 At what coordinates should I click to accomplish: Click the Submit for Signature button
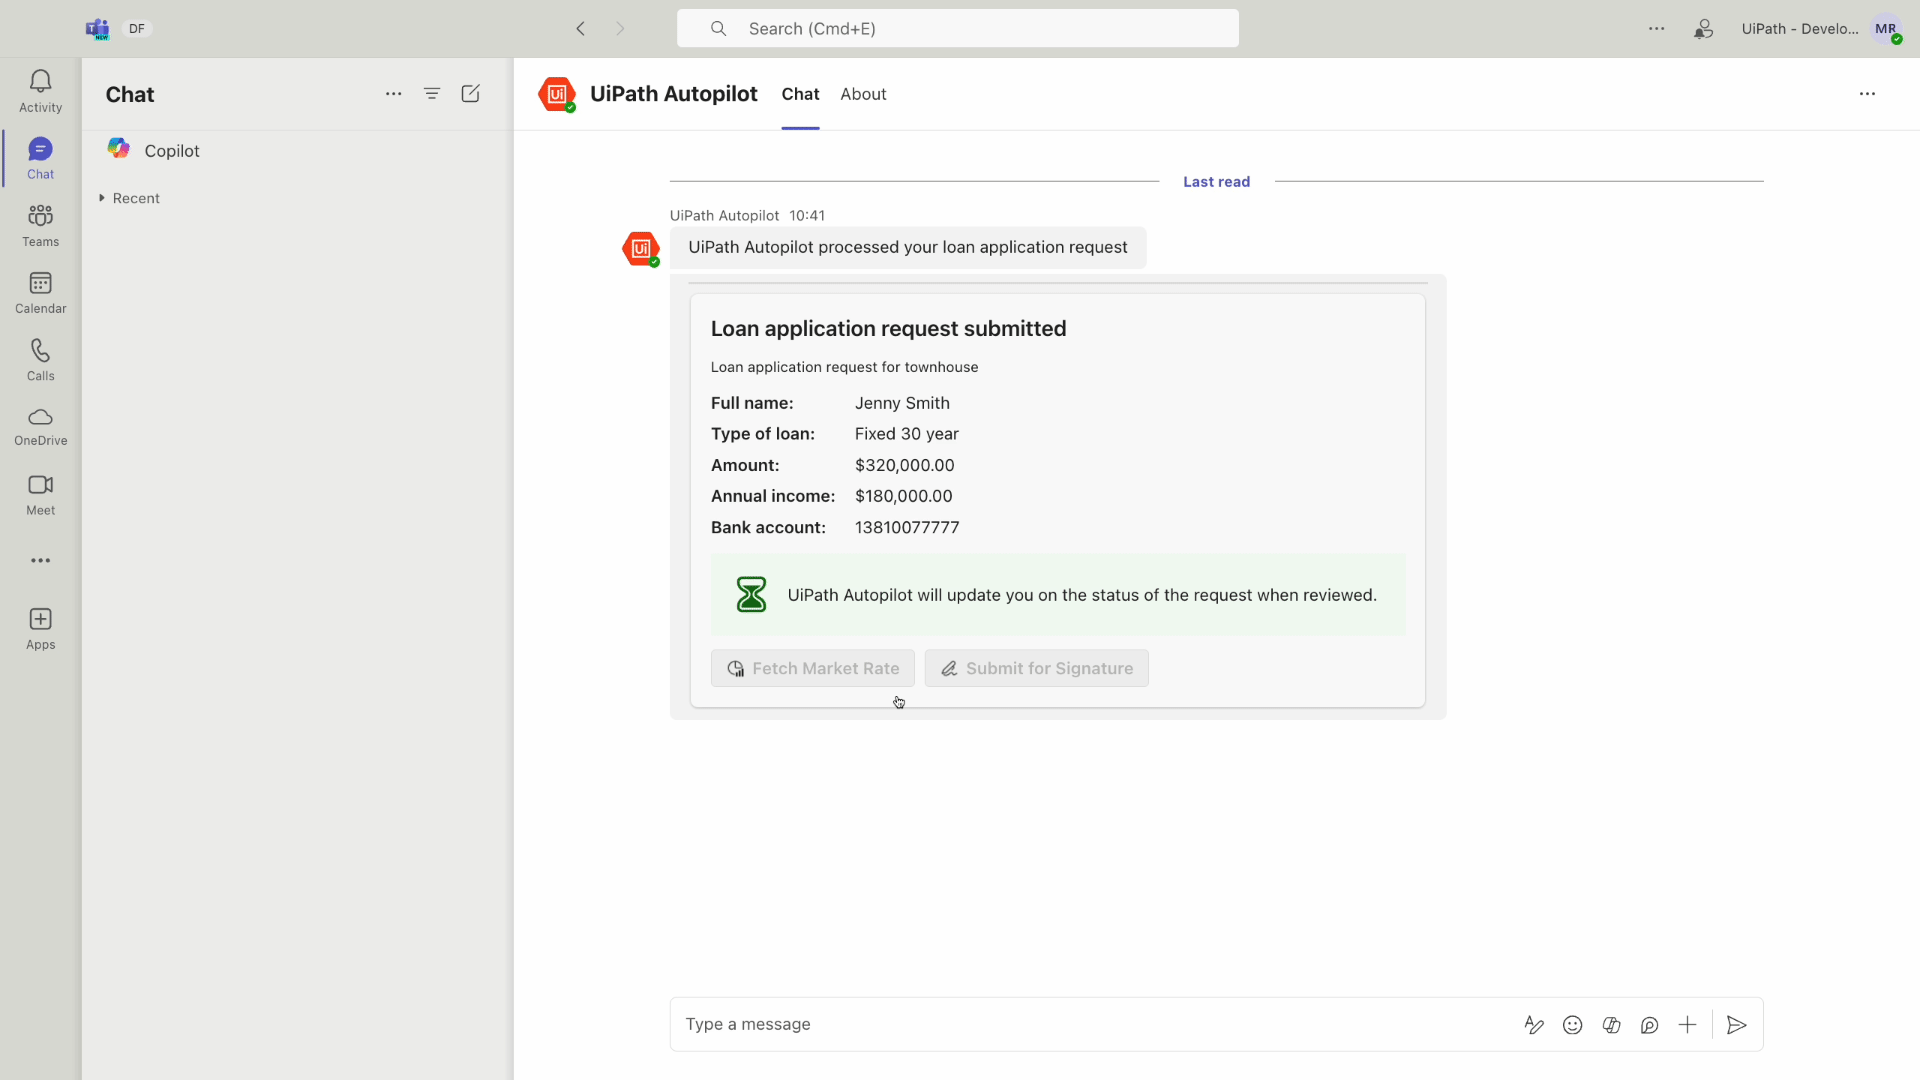(x=1036, y=667)
